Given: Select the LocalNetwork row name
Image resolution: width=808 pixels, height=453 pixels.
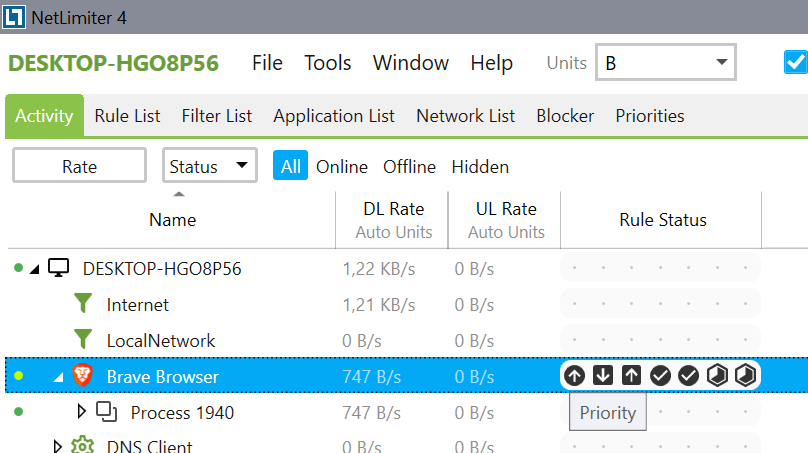Looking at the screenshot, I should (x=161, y=341).
